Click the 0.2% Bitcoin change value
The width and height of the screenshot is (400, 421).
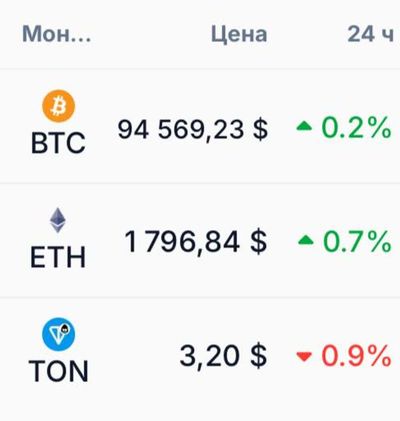coord(356,127)
